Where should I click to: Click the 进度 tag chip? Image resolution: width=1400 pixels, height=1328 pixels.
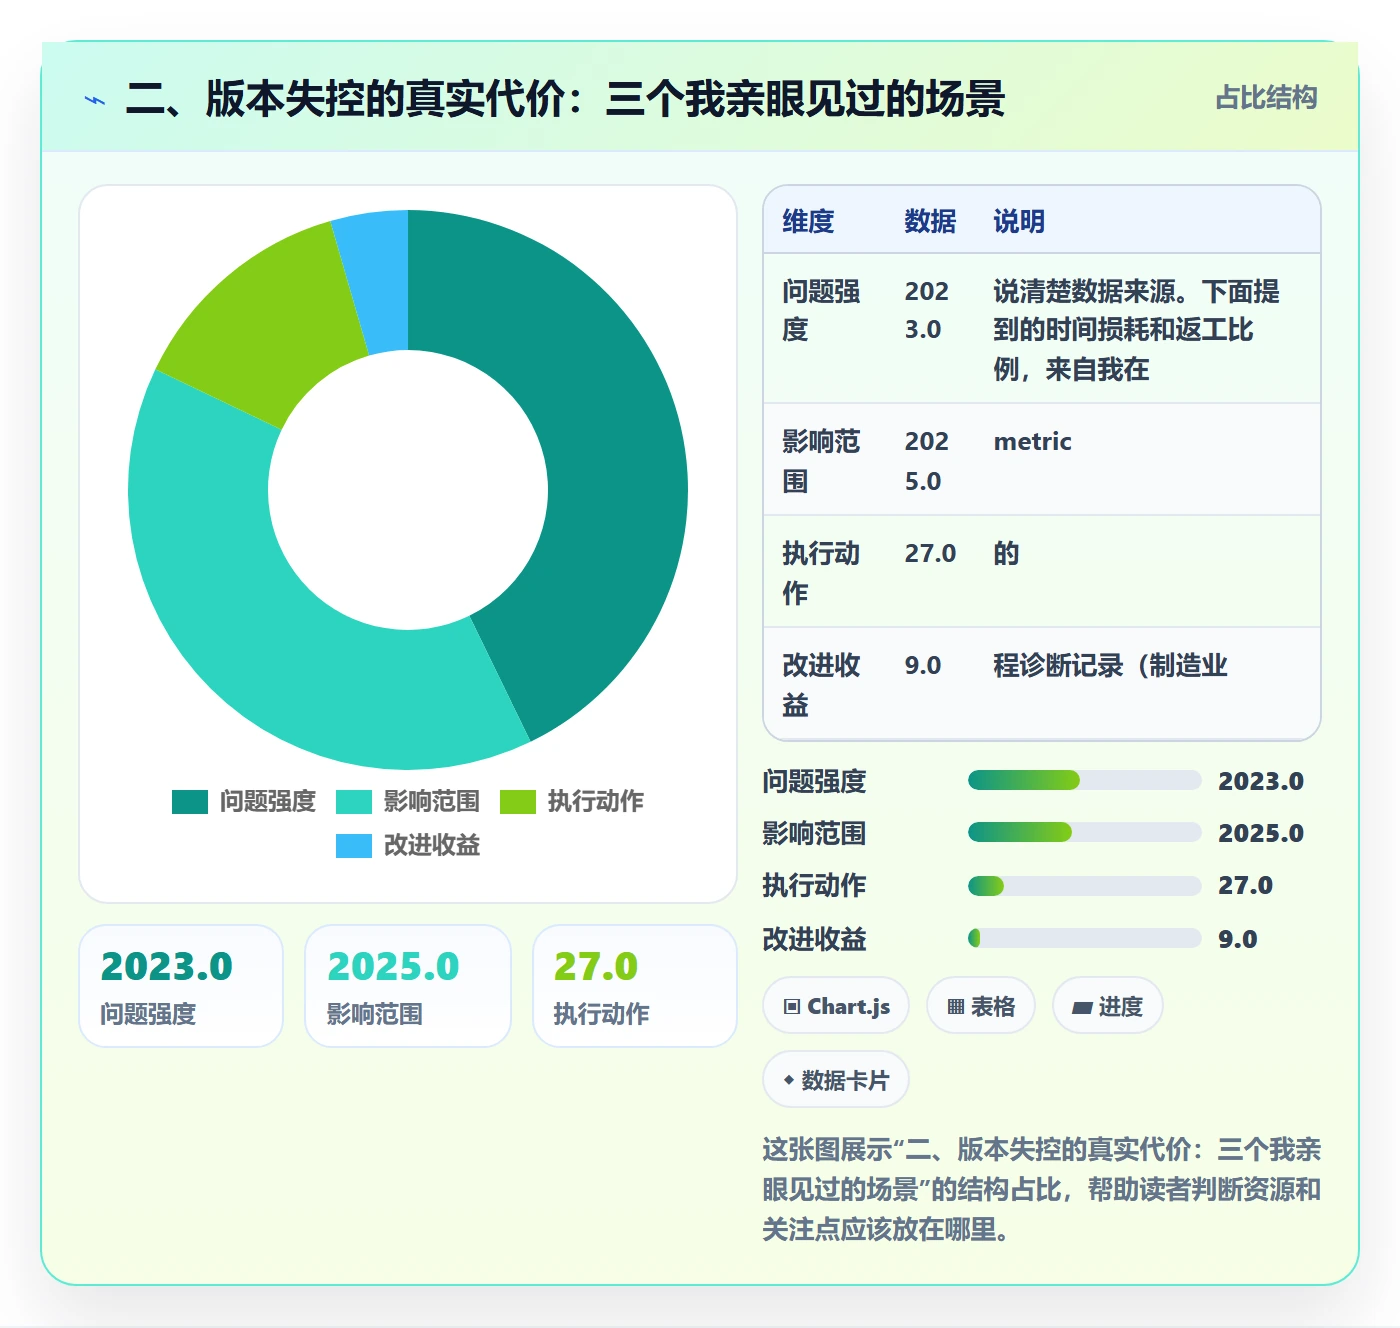coord(1108,1006)
